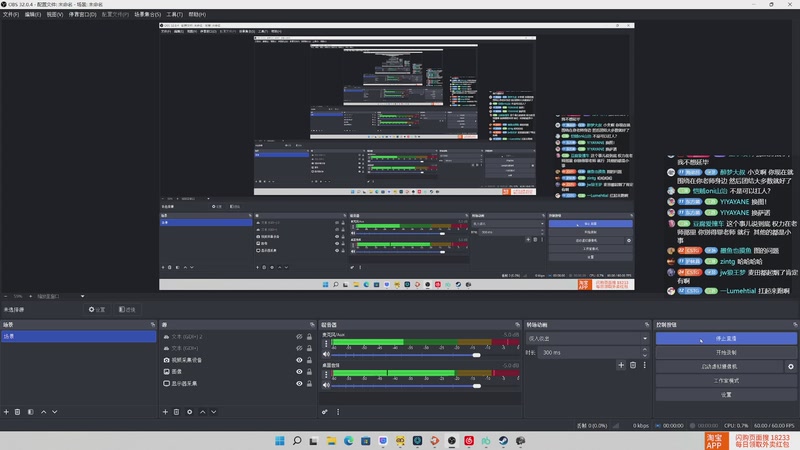Click 开始录制 to start recording
Viewport: 800px width, 450px height.
[726, 353]
